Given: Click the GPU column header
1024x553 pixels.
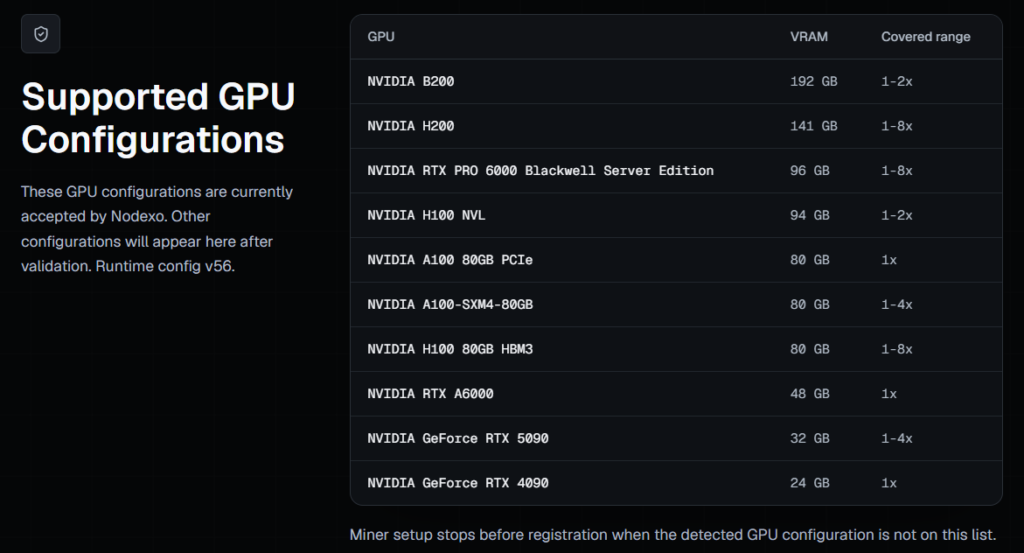Looking at the screenshot, I should pyautogui.click(x=381, y=37).
